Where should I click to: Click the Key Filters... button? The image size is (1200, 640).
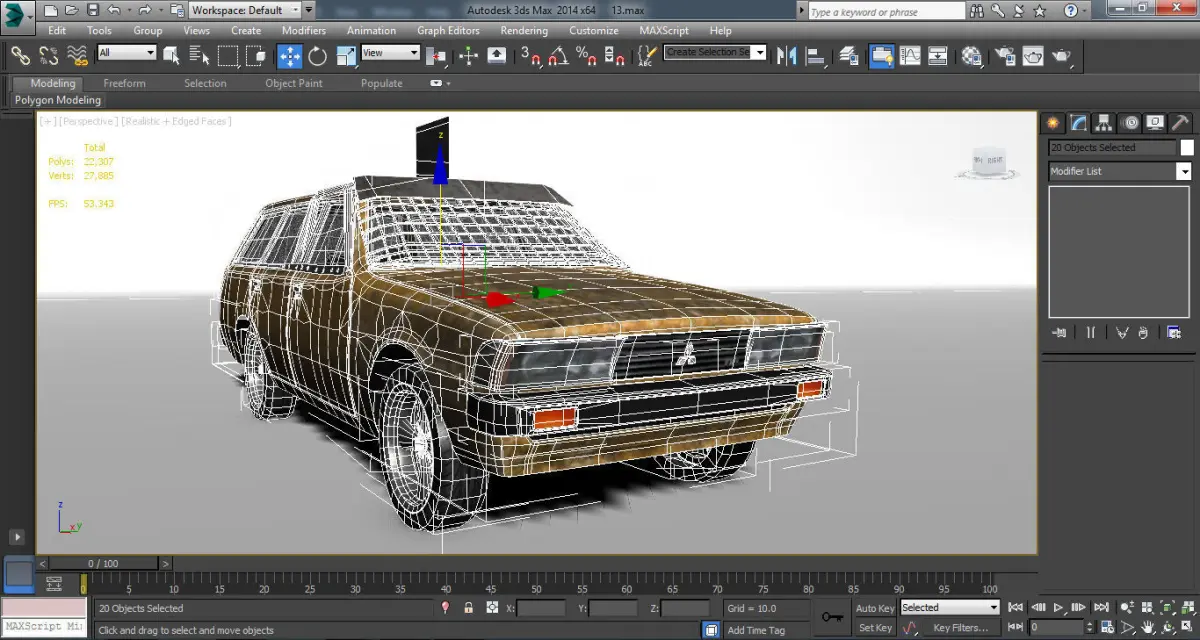958,628
